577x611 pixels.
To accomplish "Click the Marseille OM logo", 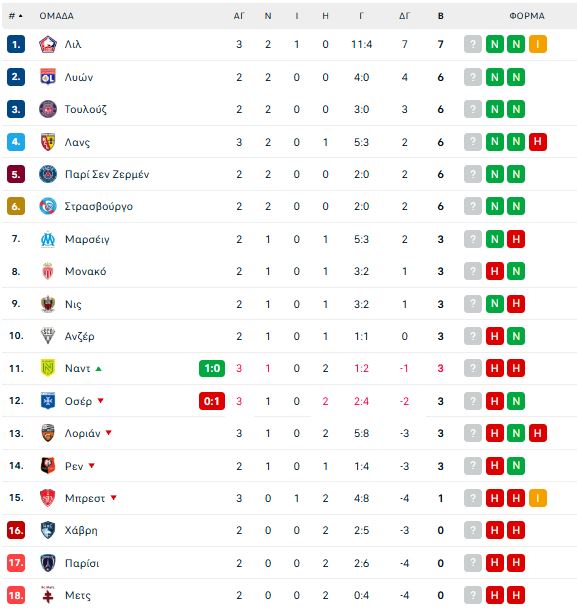I will 48,239.
